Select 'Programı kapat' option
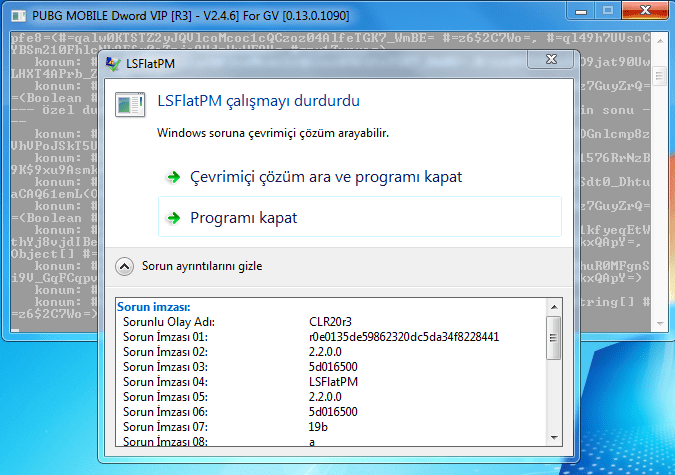 click(359, 217)
